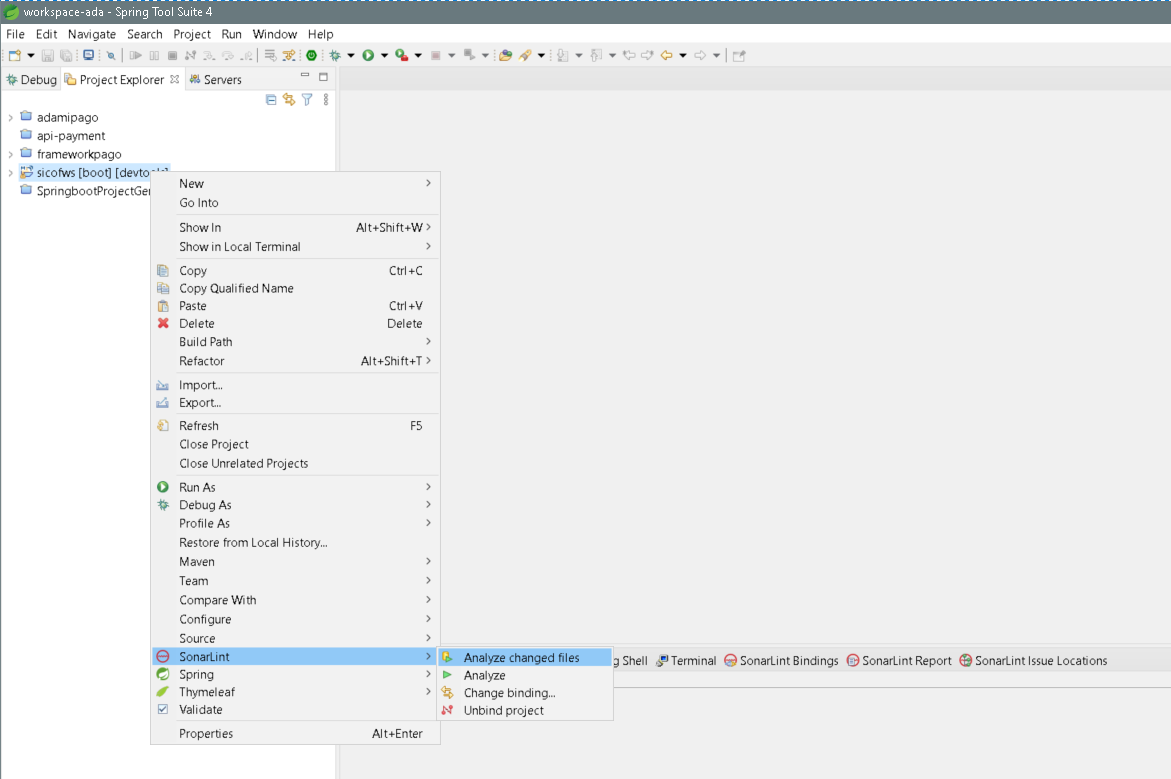Toggle the Validate checkbox menu entry
1171x779 pixels.
200,710
